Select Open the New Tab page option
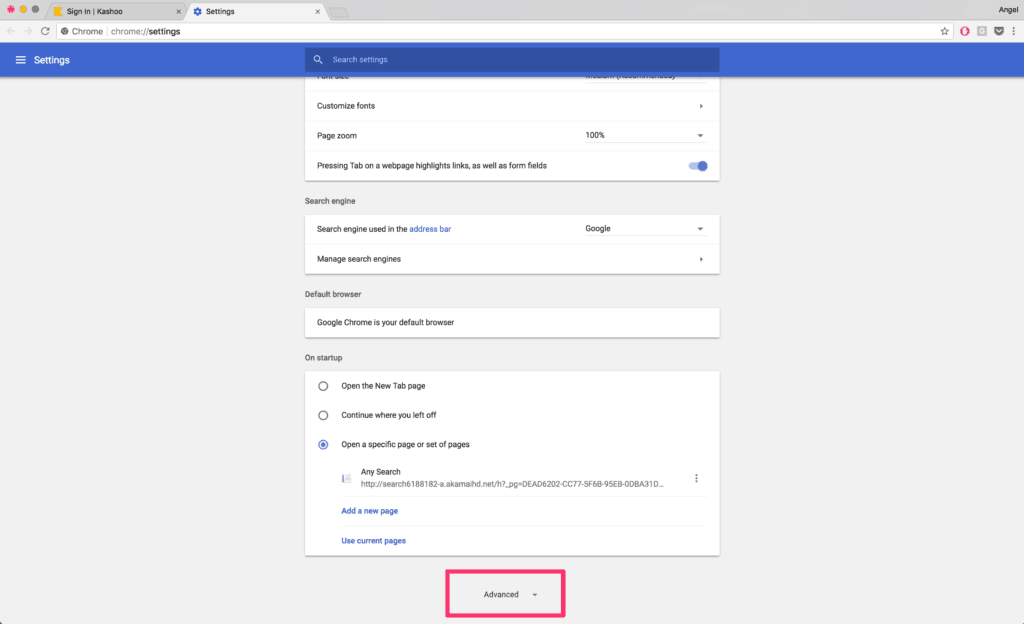 pos(323,386)
